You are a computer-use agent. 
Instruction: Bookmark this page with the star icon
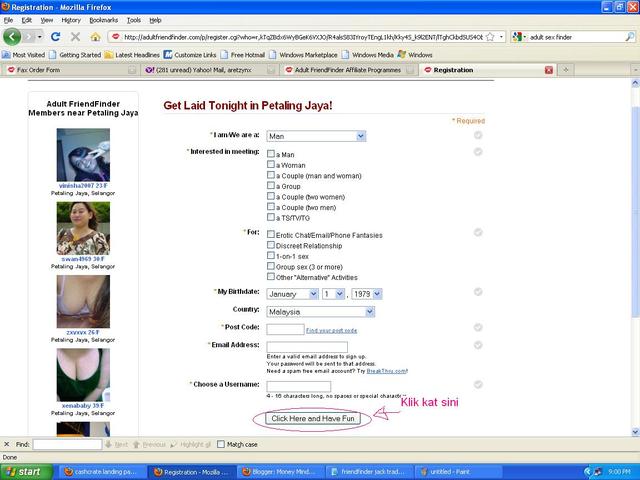[490, 37]
